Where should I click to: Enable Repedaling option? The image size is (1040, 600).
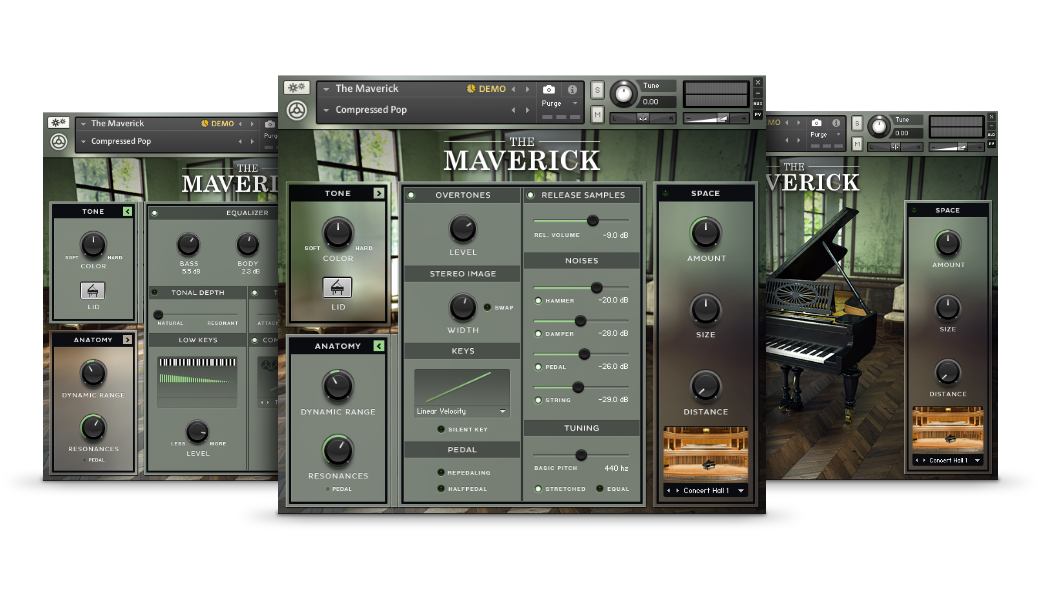point(440,473)
